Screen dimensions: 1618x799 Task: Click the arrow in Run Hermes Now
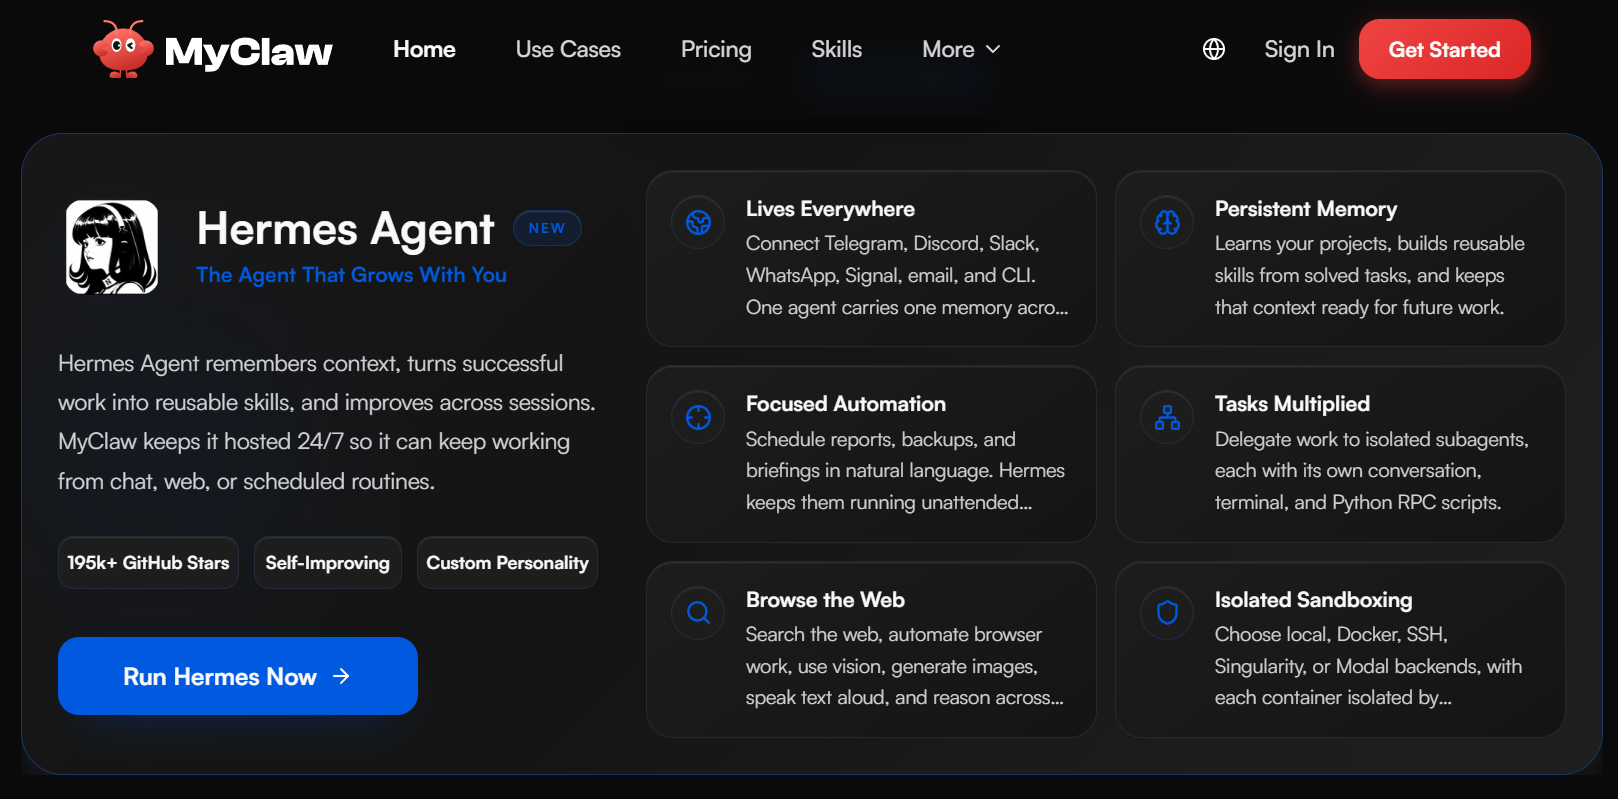click(x=341, y=676)
